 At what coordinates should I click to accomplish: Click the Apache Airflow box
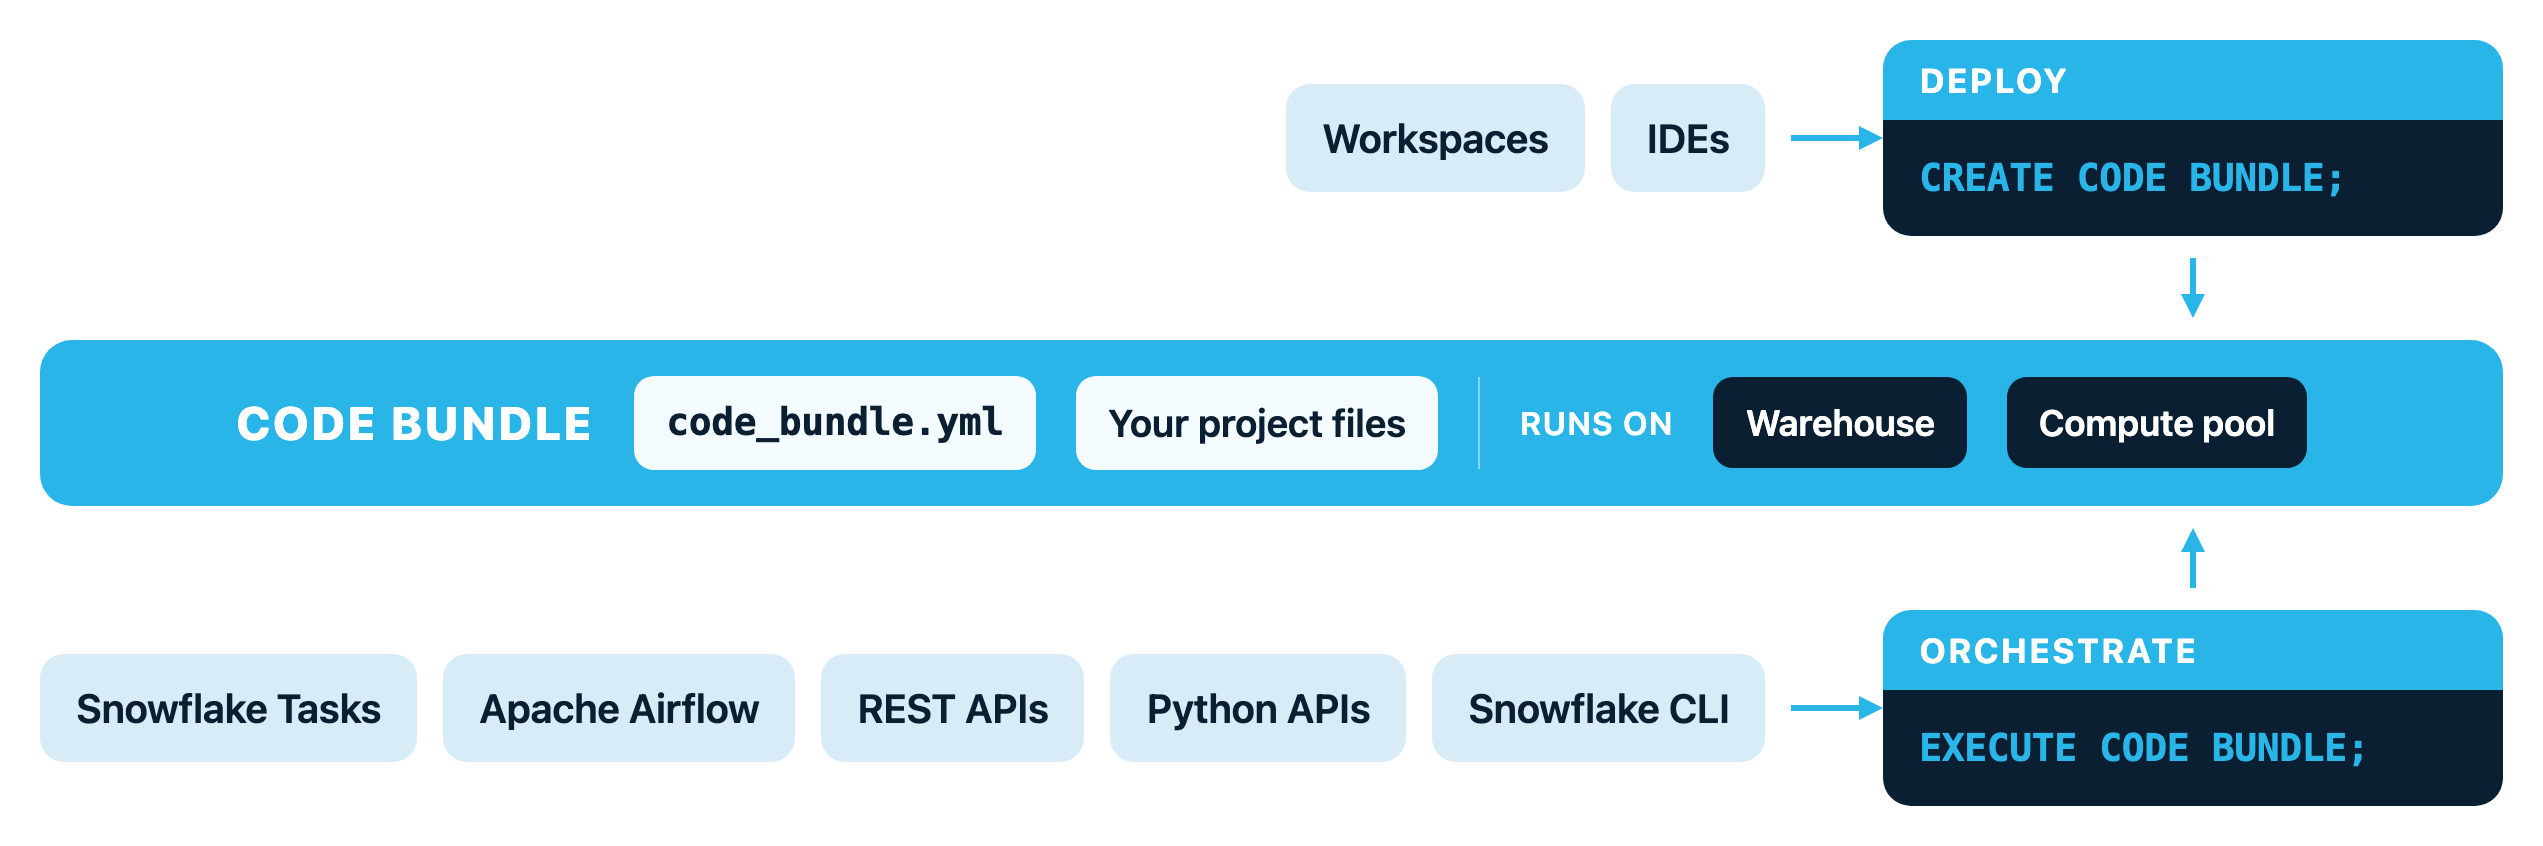(619, 708)
